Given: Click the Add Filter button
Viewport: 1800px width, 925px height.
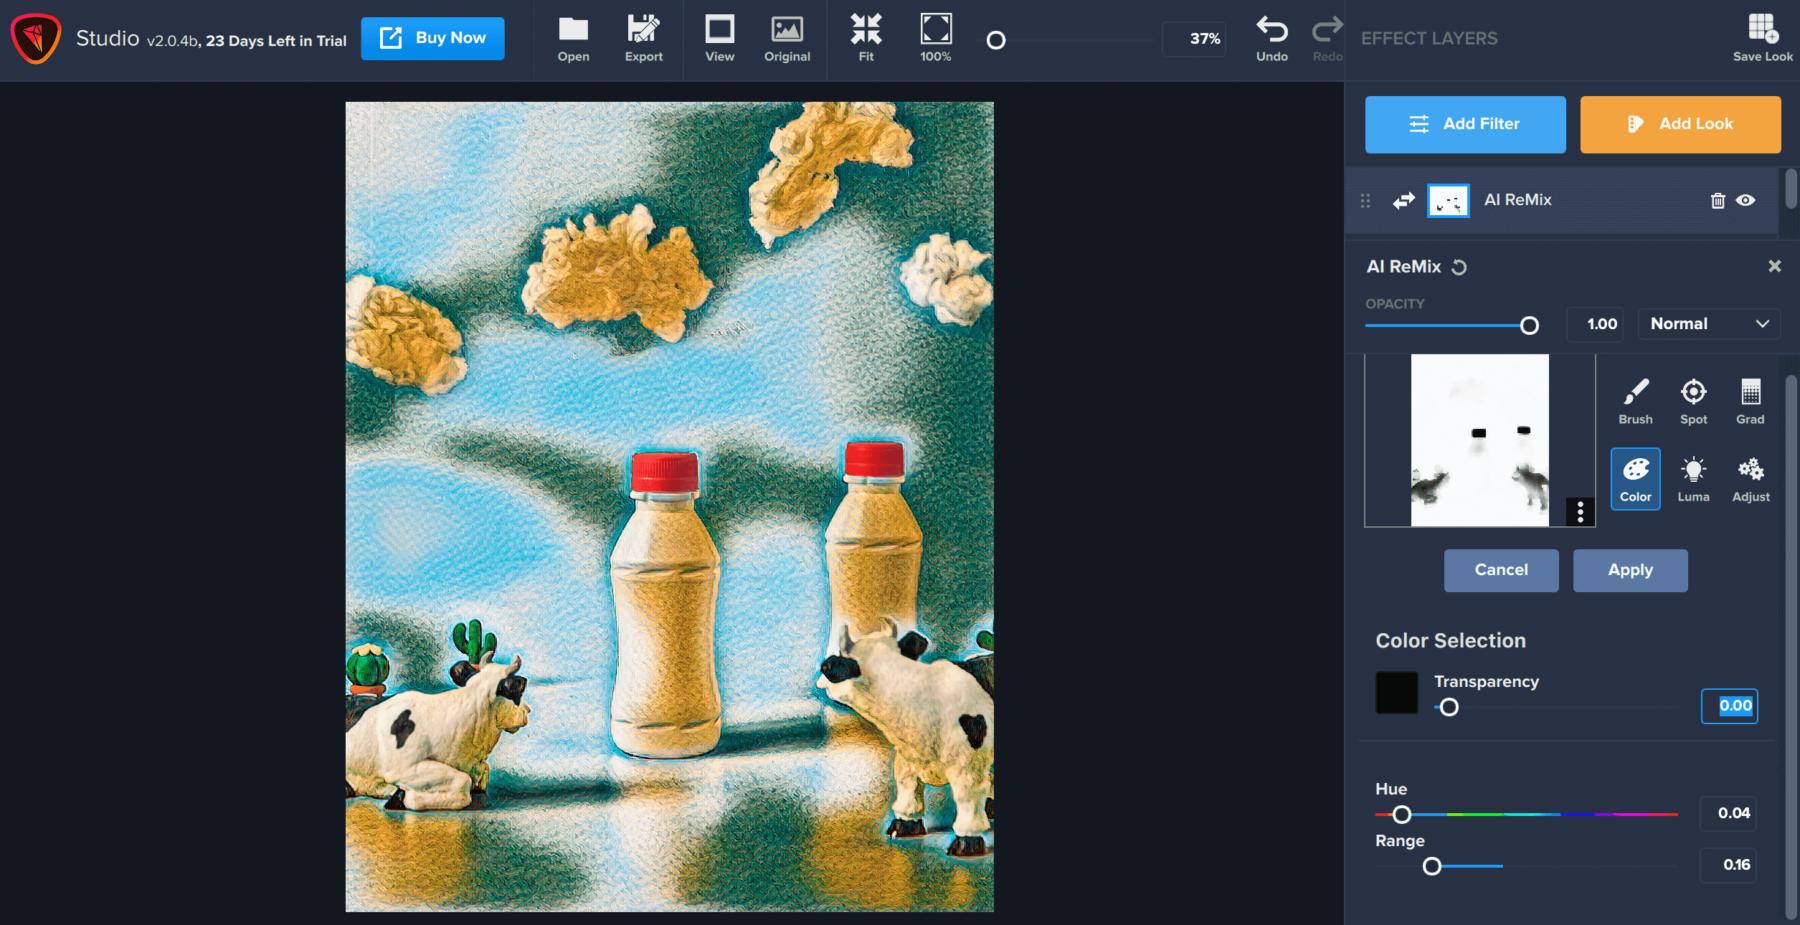Looking at the screenshot, I should pyautogui.click(x=1465, y=124).
